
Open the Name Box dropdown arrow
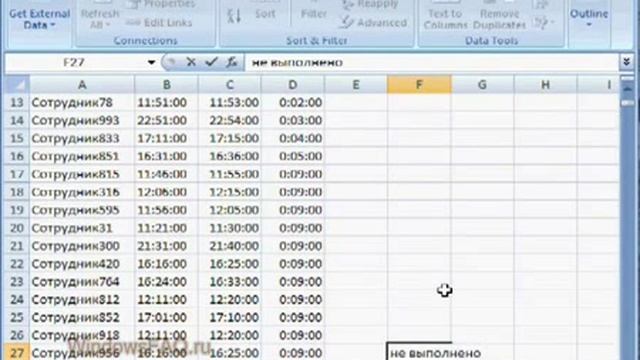pyautogui.click(x=151, y=62)
